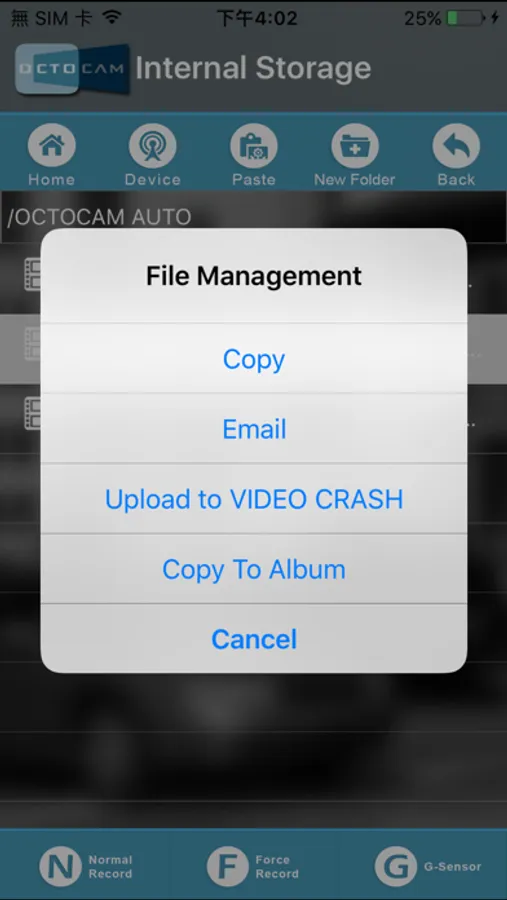Tap the G-Sensor G icon
The width and height of the screenshot is (507, 900).
396,866
